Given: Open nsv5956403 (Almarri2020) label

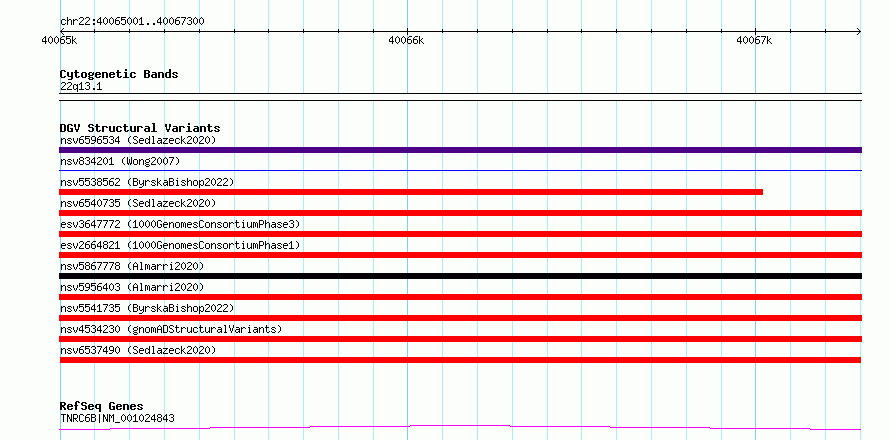Looking at the screenshot, I should pos(132,287).
